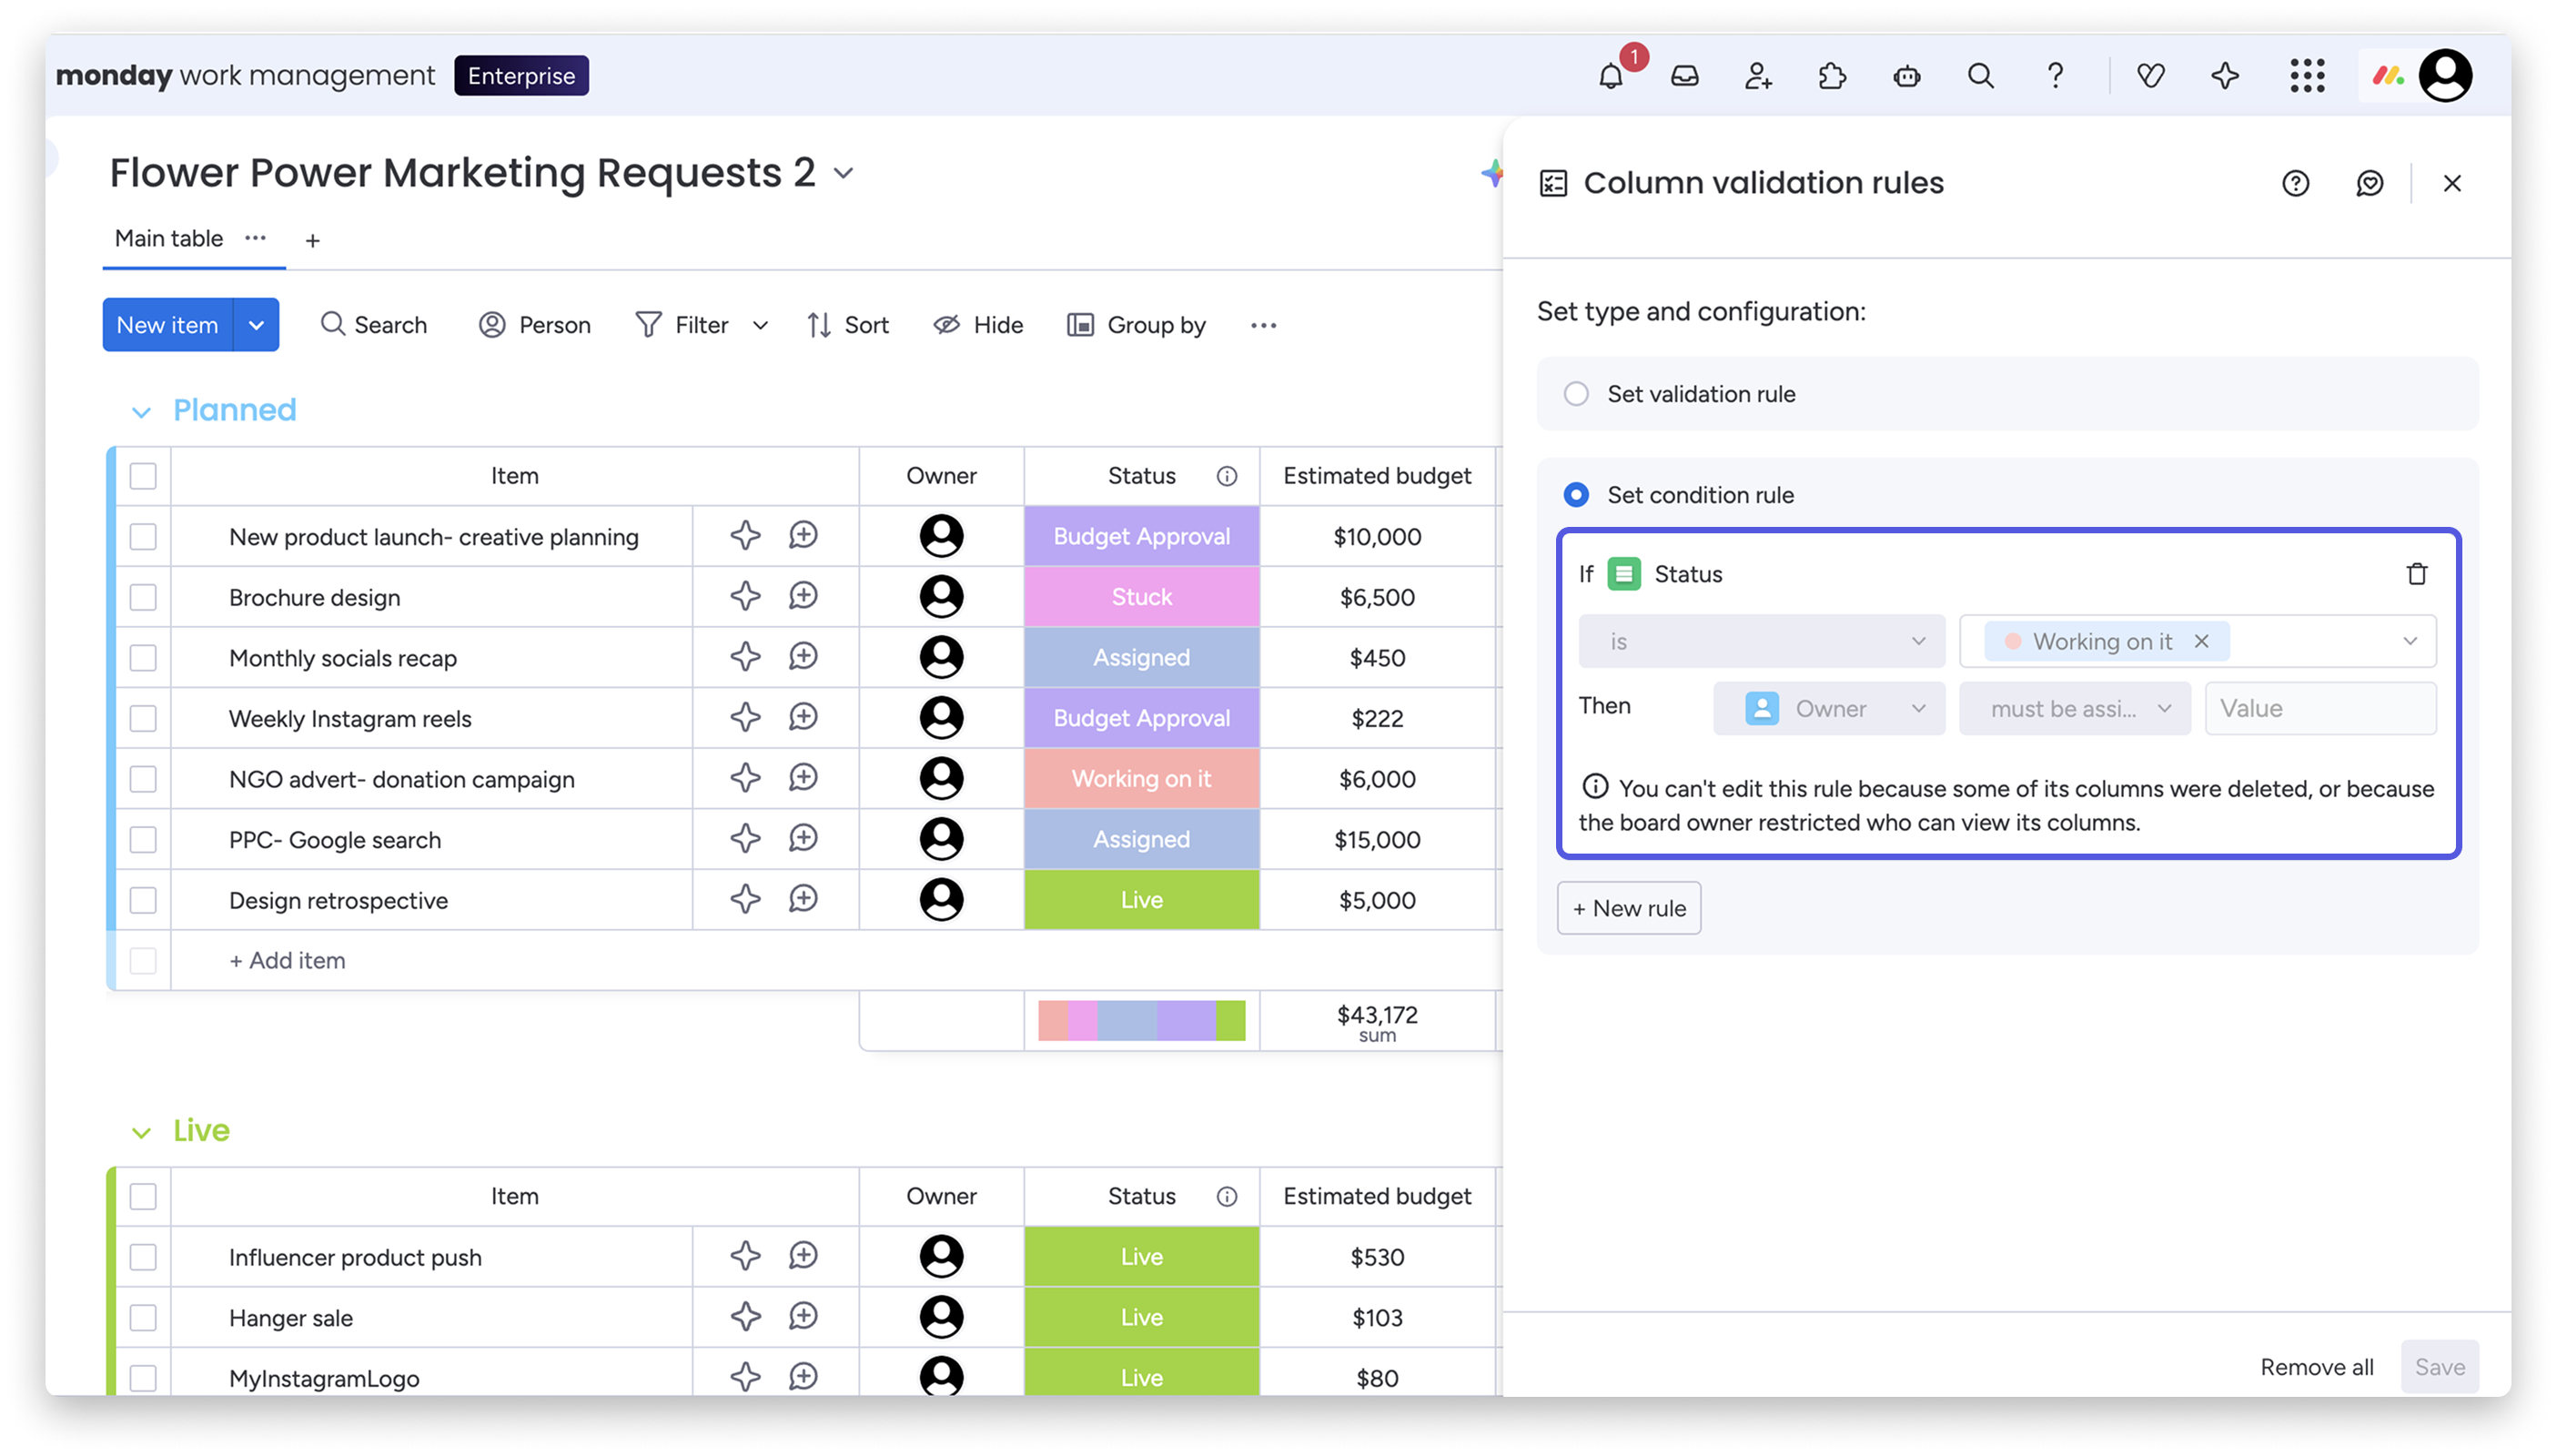Click Remove all in the panel footer
Screen dimensions: 2557x1456
point(2316,1367)
